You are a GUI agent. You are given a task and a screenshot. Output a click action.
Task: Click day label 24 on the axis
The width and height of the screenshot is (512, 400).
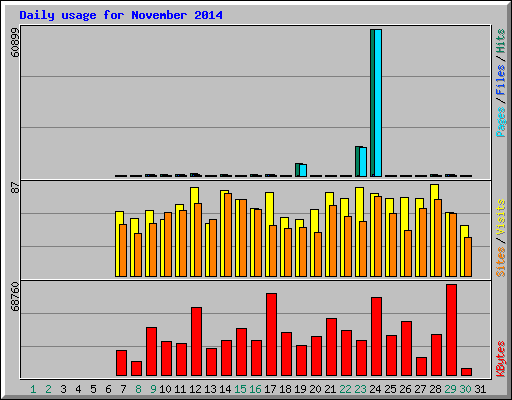coord(375,389)
